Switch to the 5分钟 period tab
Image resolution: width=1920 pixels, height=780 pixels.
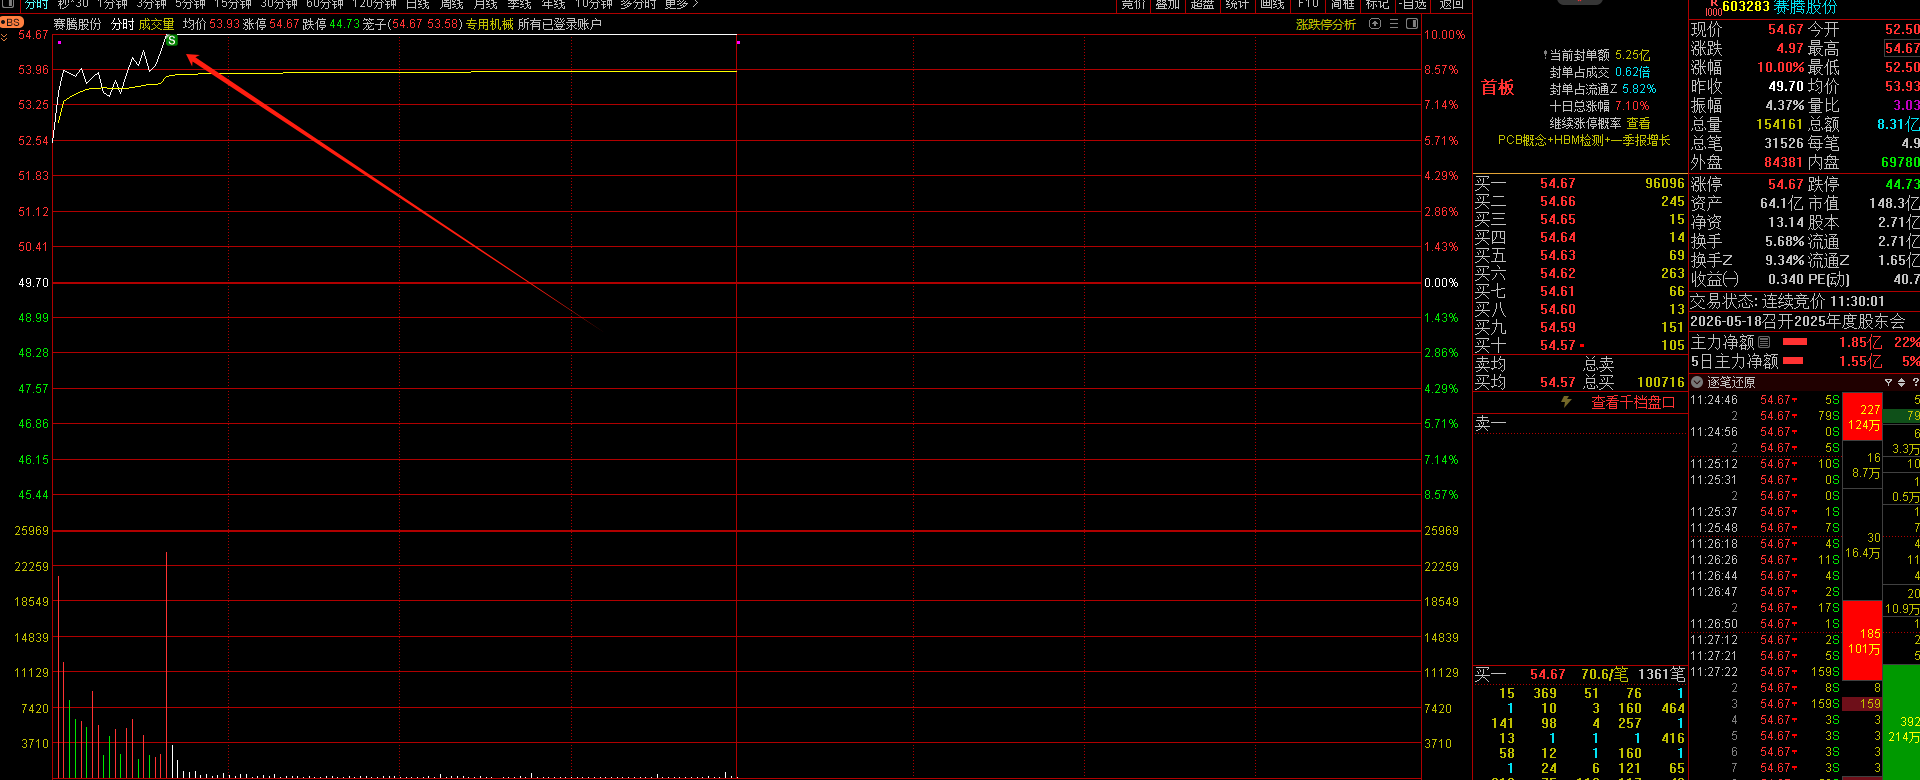click(x=190, y=5)
